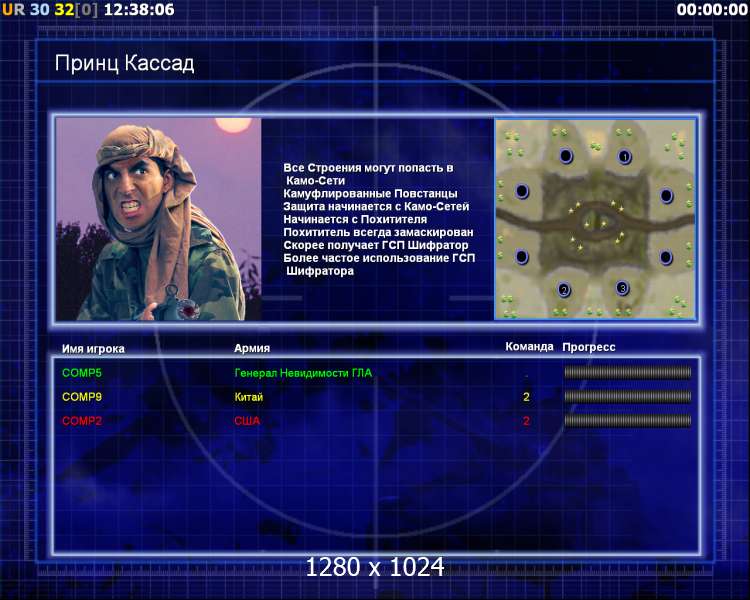Click the 'США' army entry
750x600 pixels.
[247, 421]
